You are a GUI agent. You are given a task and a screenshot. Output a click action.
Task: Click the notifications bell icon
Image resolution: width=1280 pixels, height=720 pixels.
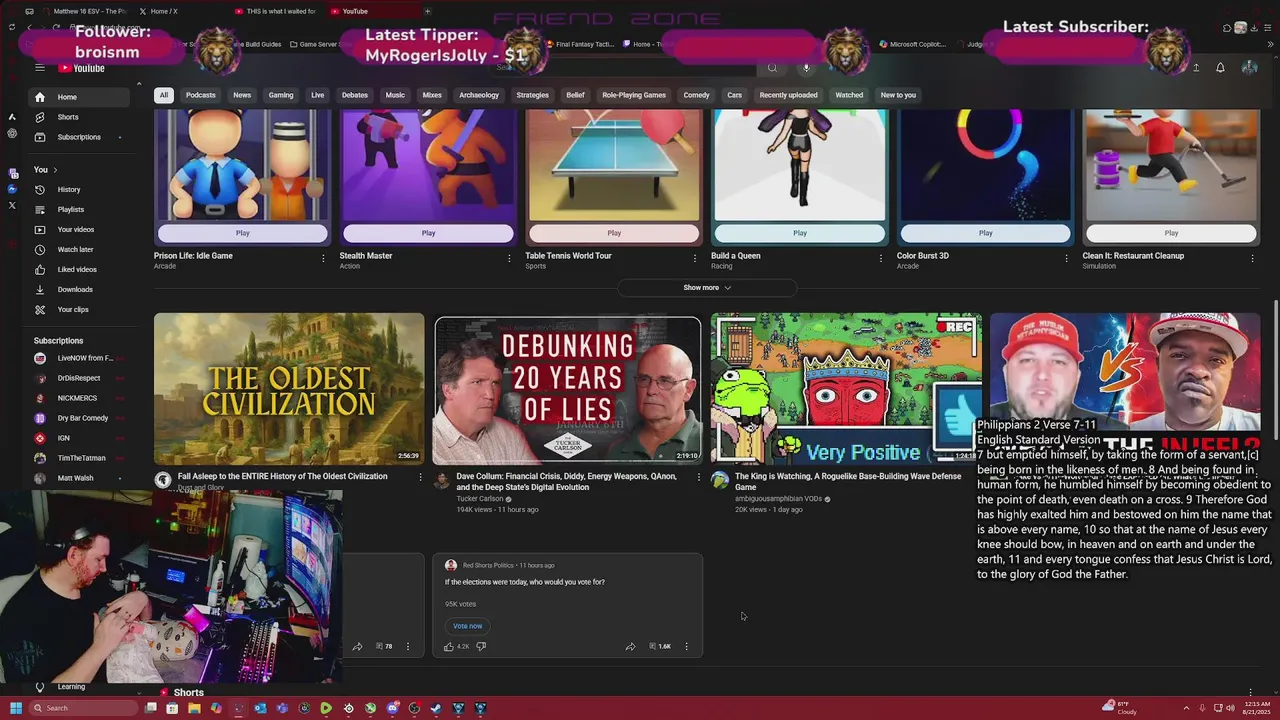pyautogui.click(x=1220, y=68)
